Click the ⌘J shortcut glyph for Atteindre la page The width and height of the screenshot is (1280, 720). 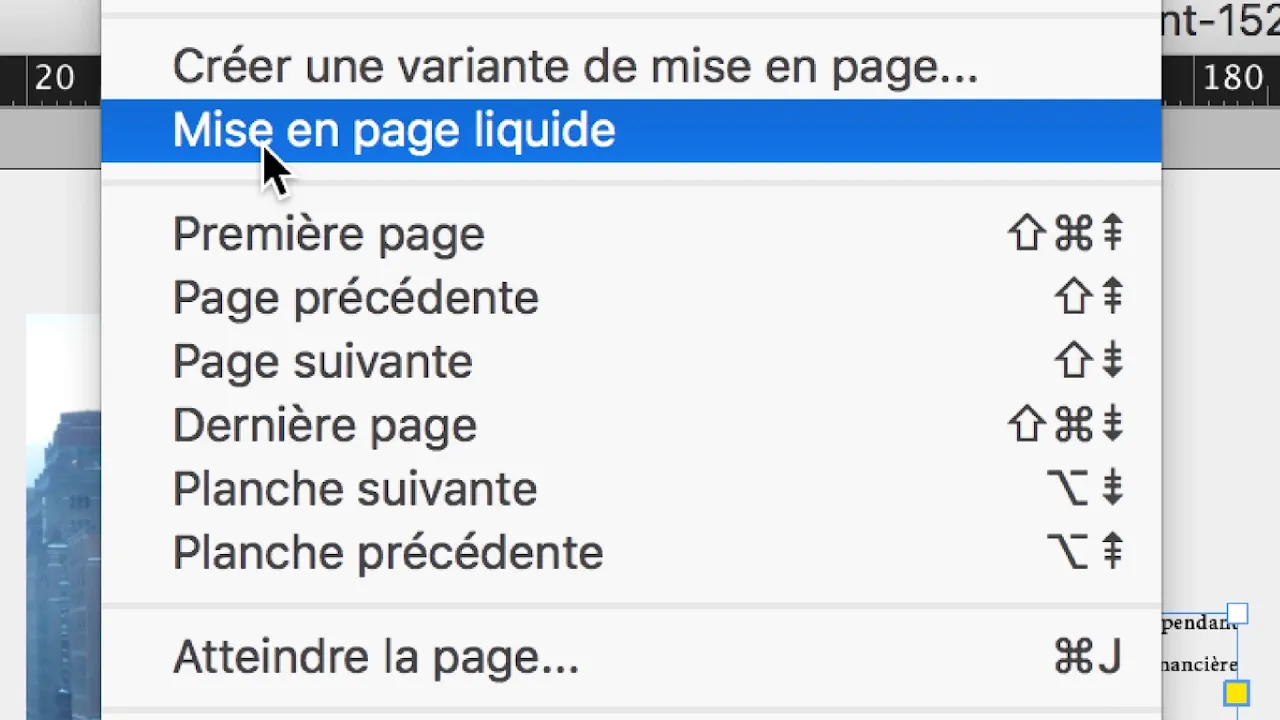[1087, 657]
